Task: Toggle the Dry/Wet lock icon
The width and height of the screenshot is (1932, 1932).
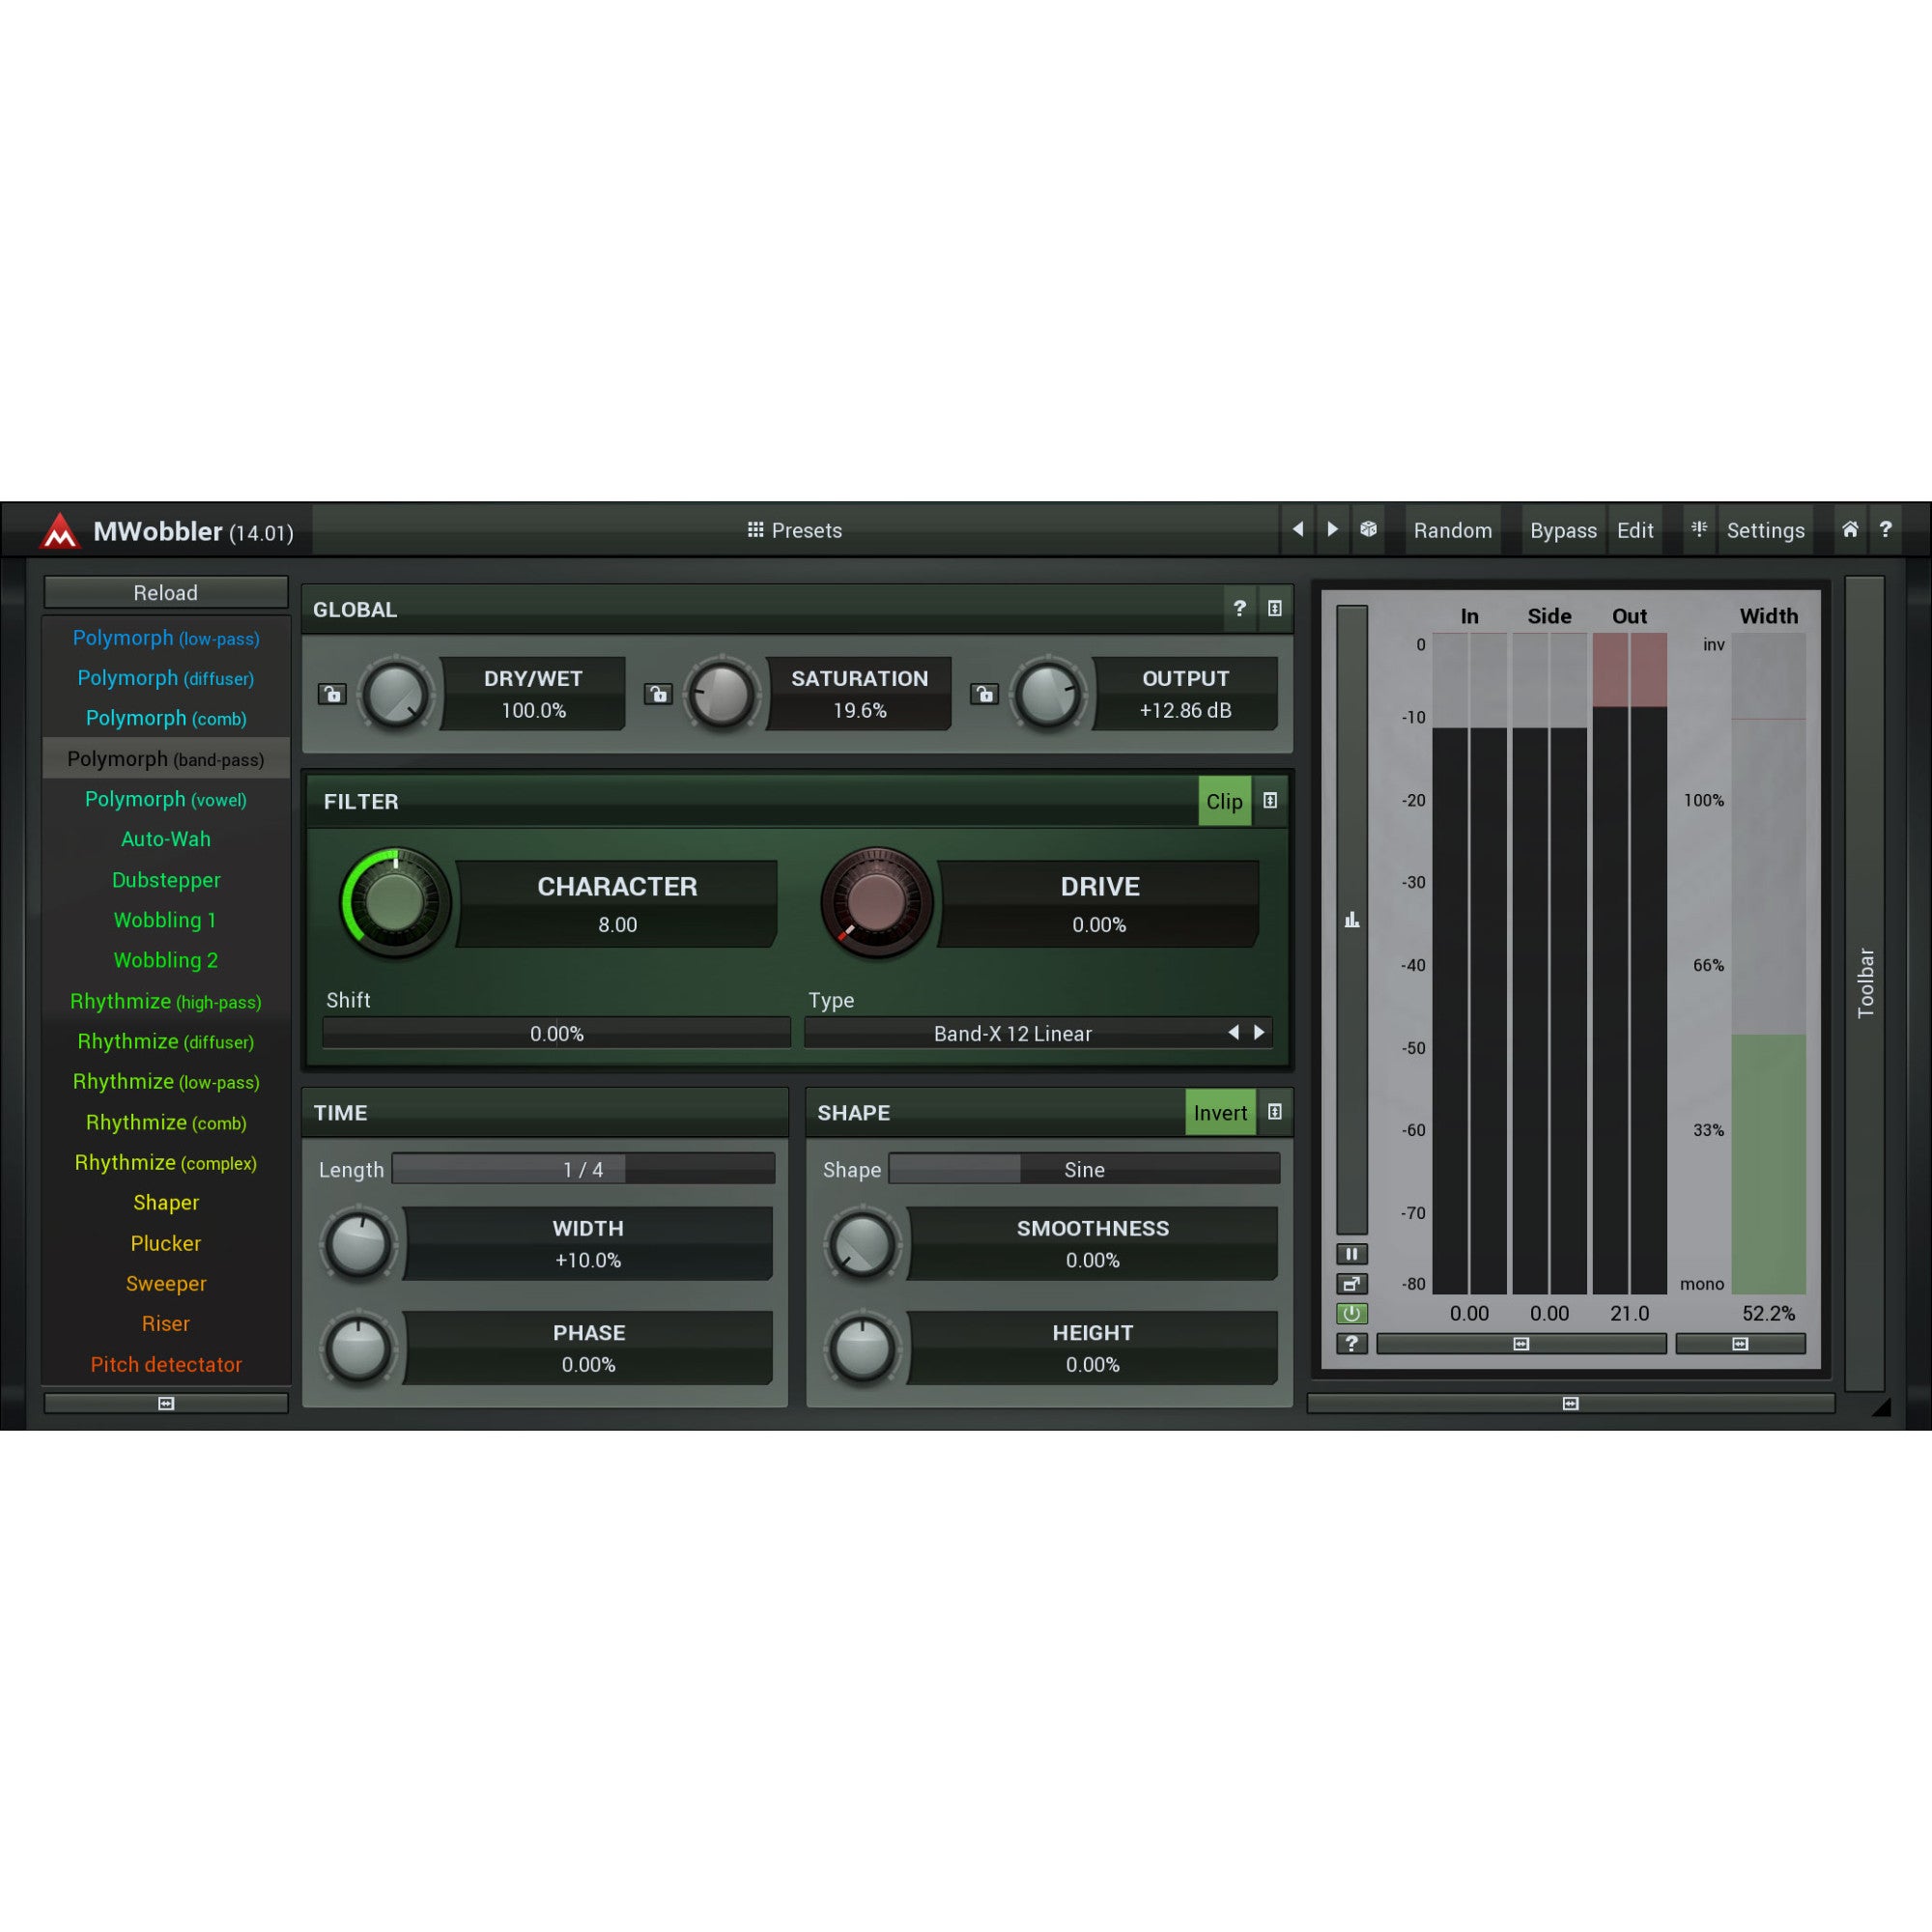Action: 332,693
